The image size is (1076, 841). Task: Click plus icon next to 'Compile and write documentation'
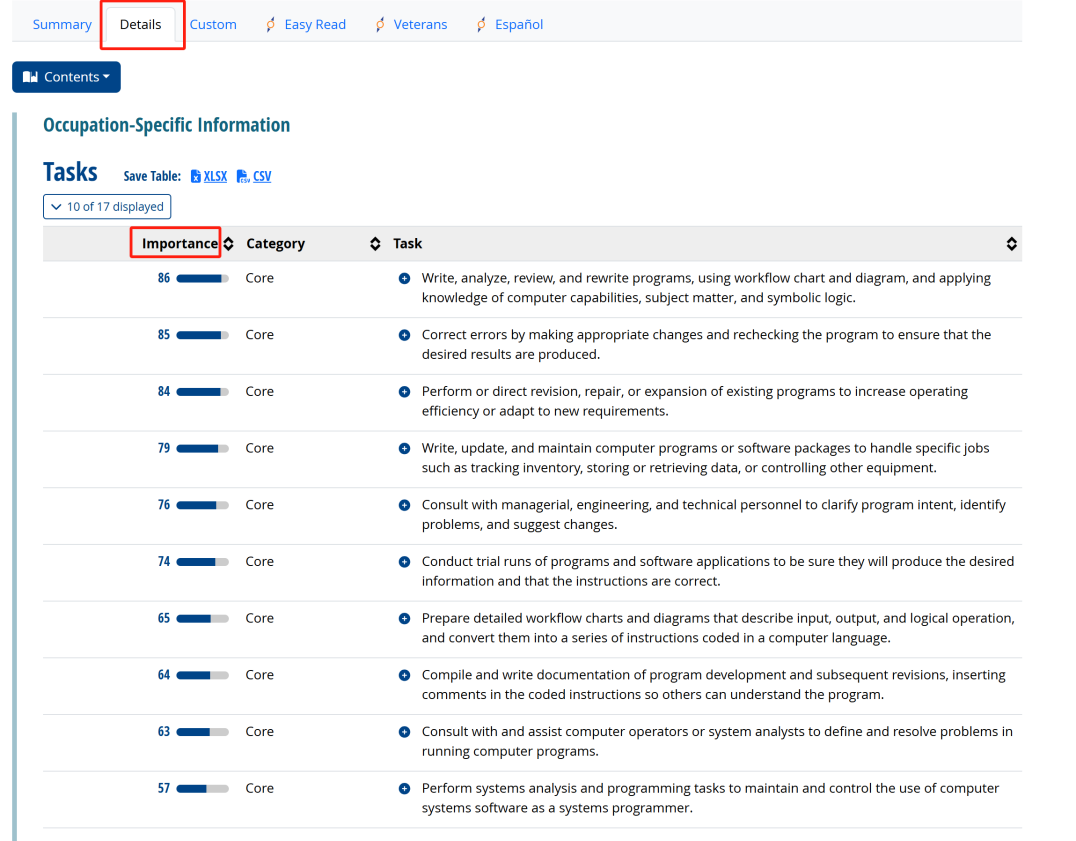point(404,675)
